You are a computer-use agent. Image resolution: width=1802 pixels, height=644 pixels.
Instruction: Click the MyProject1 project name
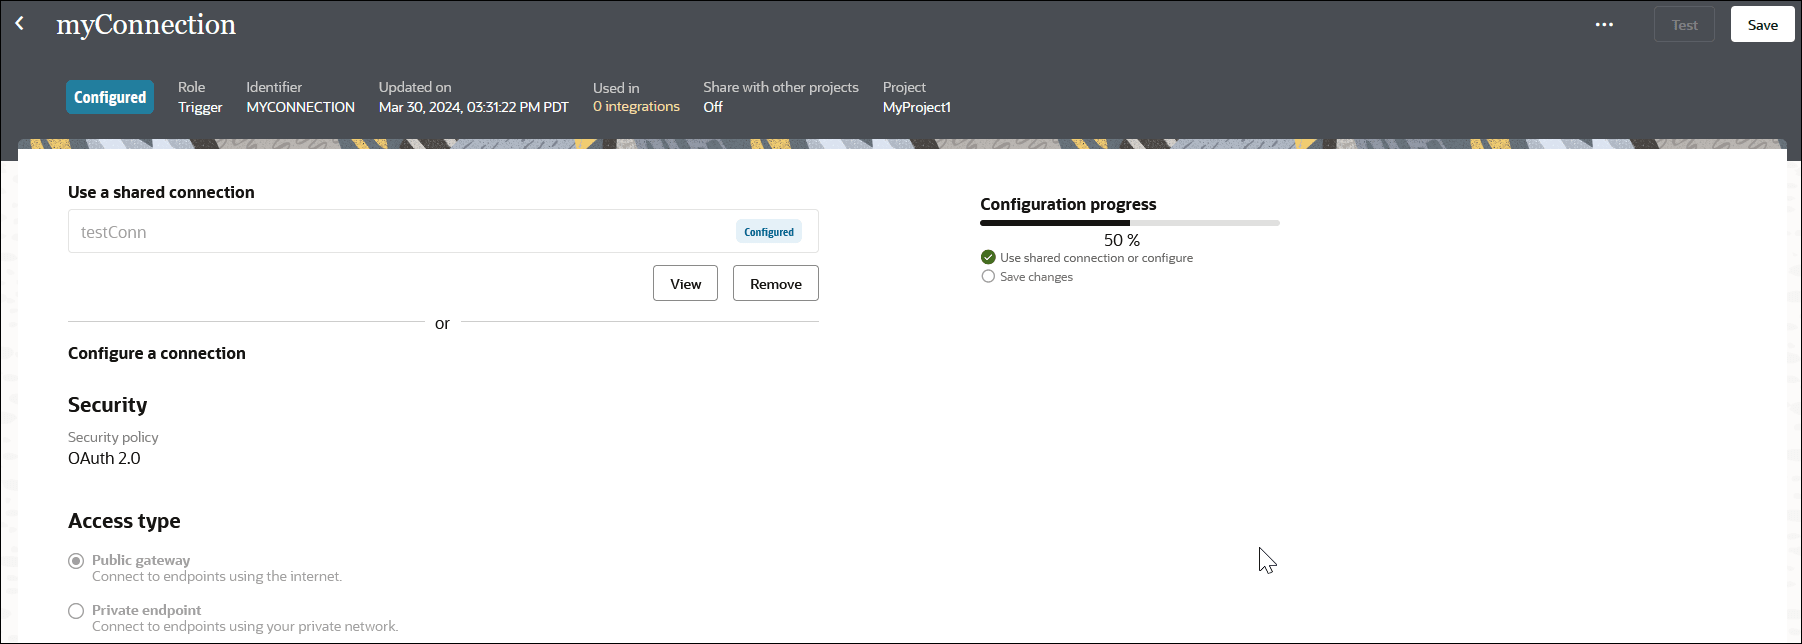pyautogui.click(x=917, y=107)
